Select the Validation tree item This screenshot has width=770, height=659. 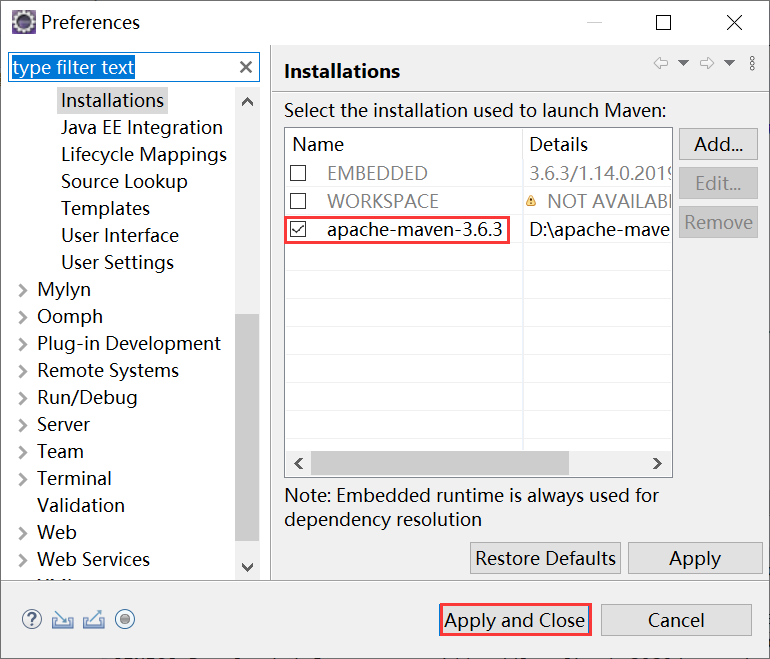[x=81, y=505]
